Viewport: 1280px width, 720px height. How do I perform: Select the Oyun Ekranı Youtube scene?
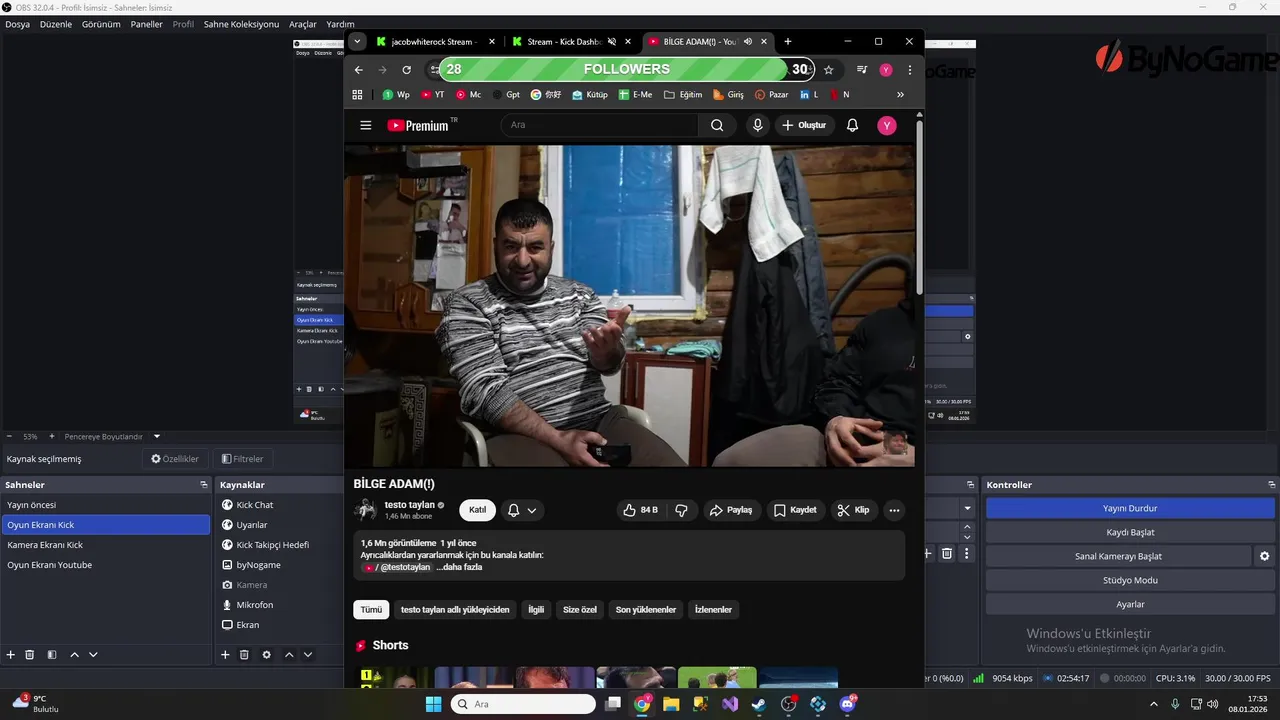coord(105,565)
